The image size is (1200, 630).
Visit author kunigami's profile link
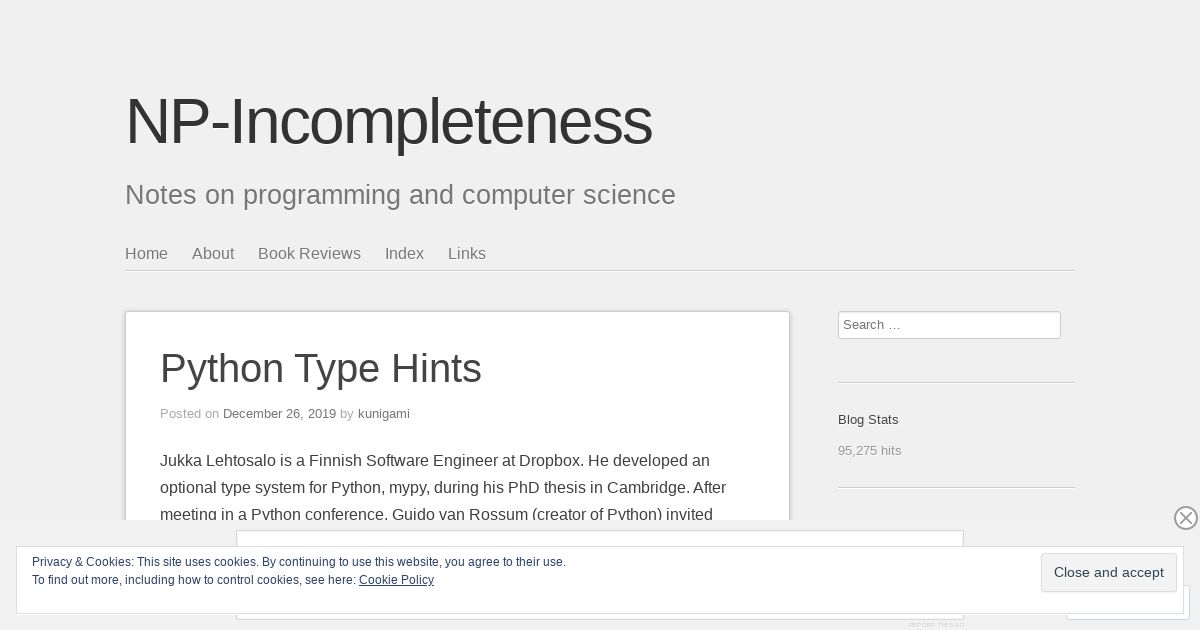point(384,414)
